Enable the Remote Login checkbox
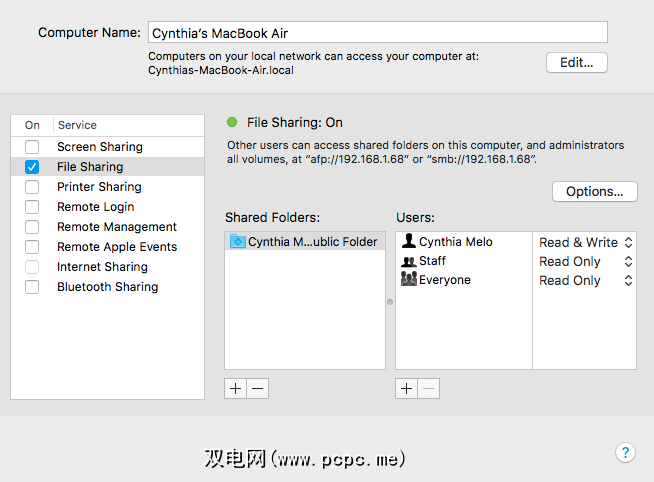The image size is (654, 482). 32,207
